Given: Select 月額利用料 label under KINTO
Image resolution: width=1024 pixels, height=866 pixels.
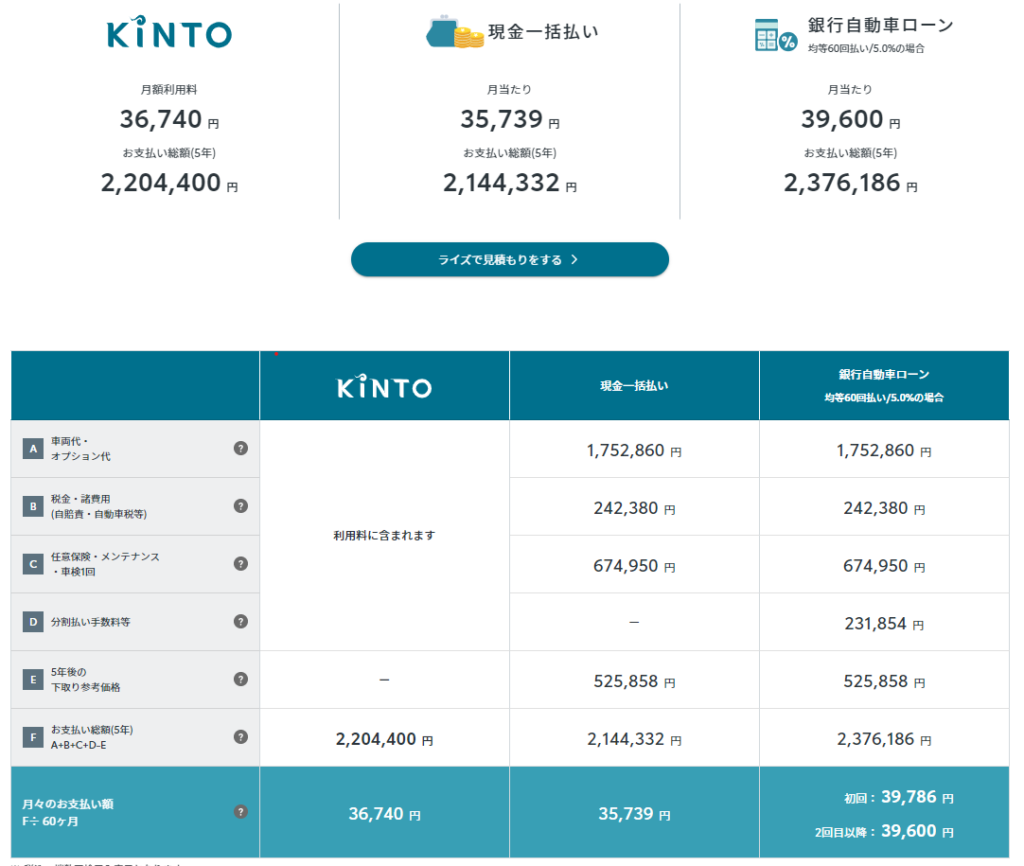Looking at the screenshot, I should click(x=169, y=89).
